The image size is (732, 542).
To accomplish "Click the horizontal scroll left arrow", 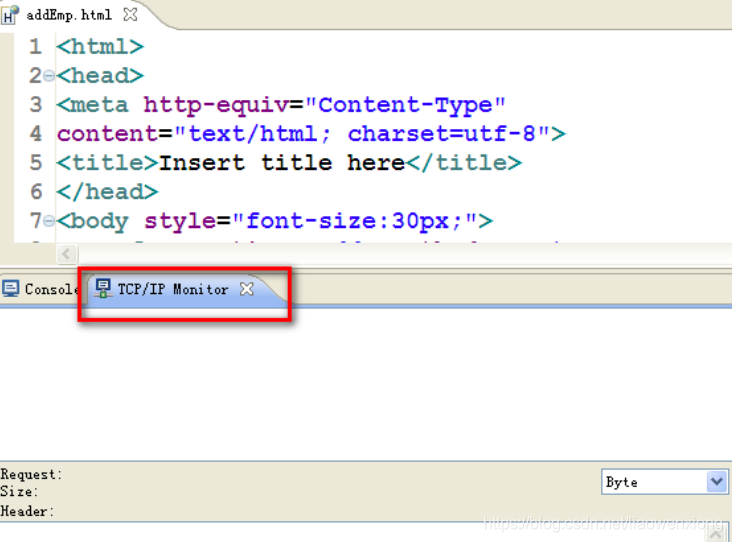I will click(x=67, y=254).
